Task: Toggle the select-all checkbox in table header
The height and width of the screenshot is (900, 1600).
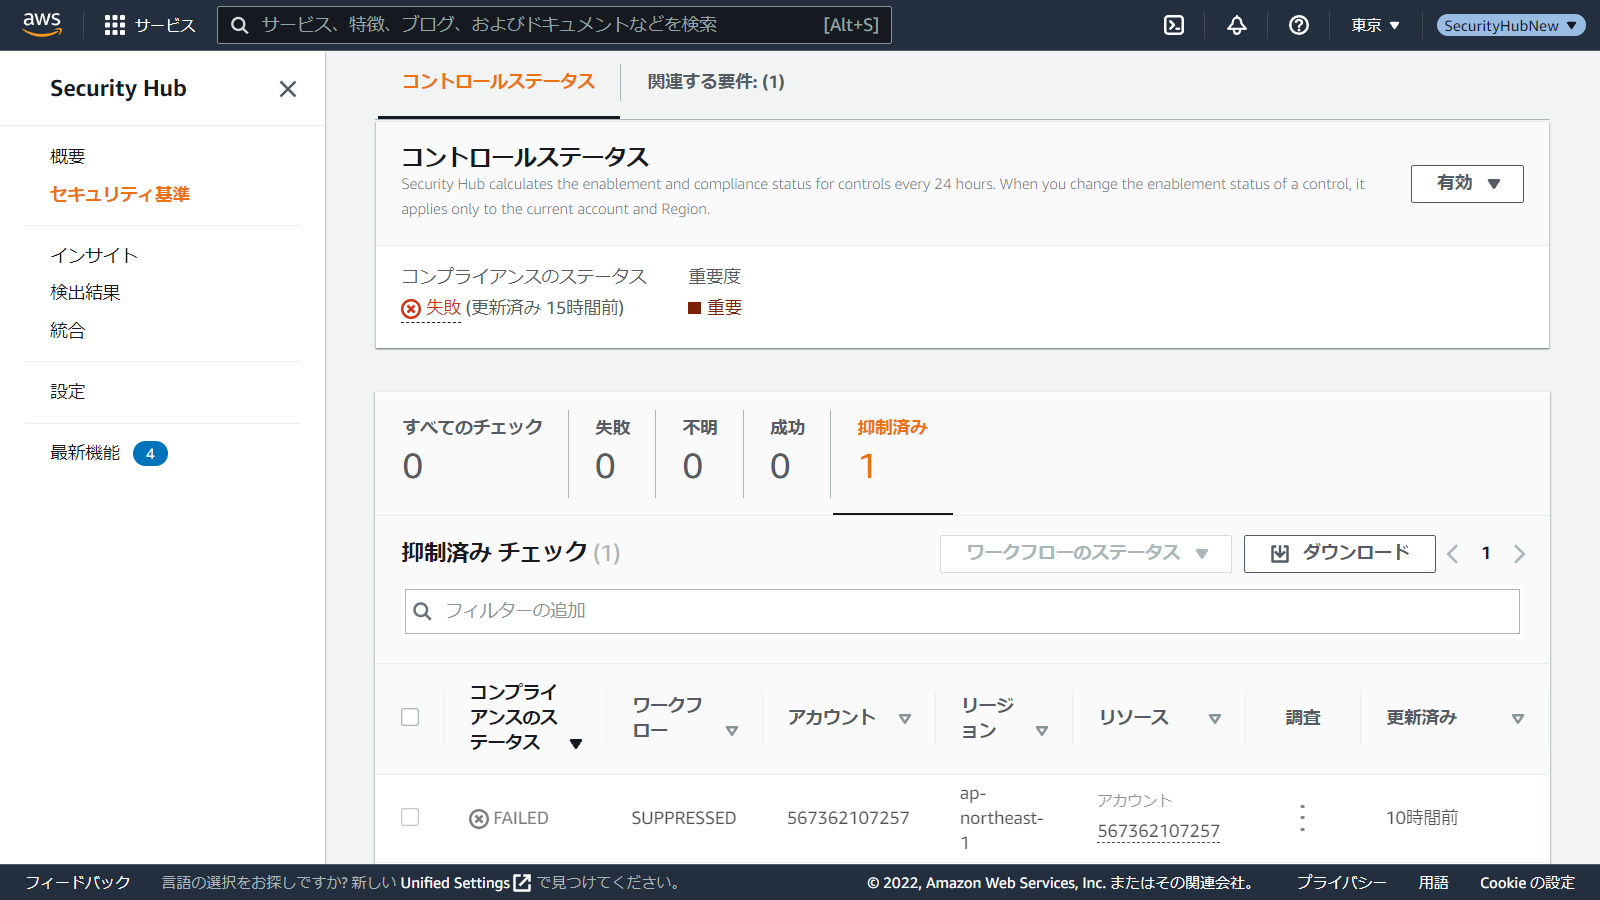Action: click(x=410, y=717)
